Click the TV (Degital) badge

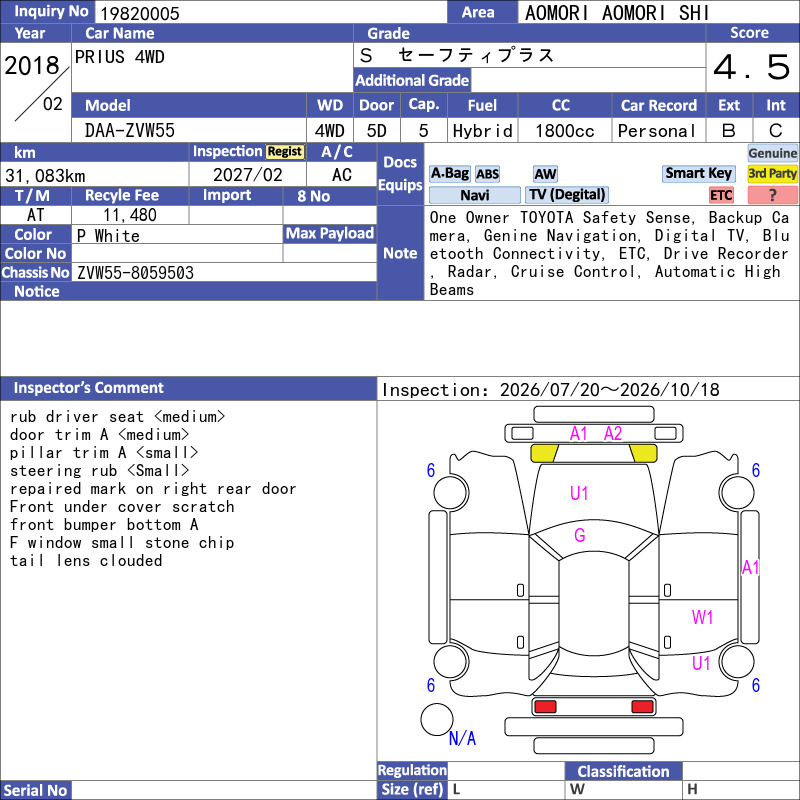coord(567,194)
